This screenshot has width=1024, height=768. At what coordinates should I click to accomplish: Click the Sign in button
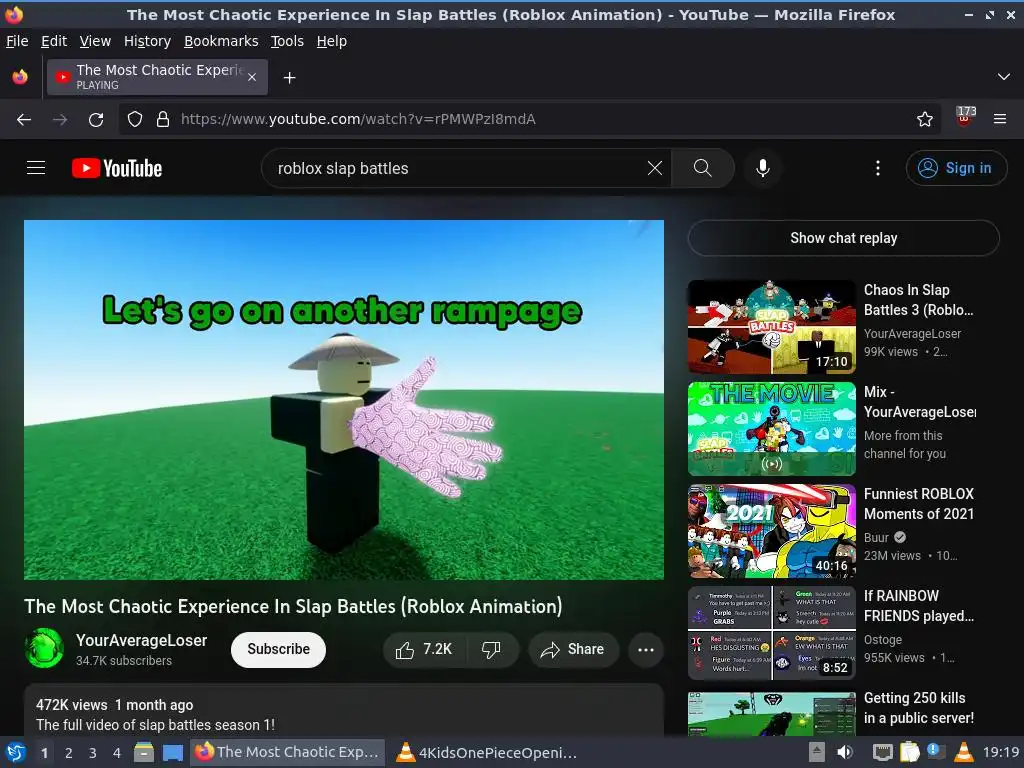[955, 168]
